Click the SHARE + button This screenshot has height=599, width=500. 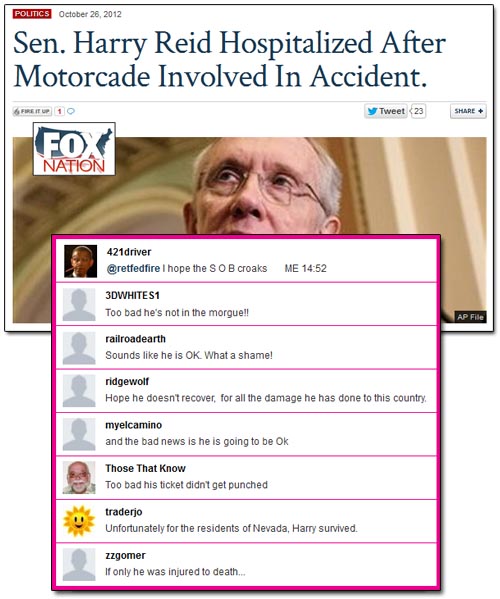(468, 111)
